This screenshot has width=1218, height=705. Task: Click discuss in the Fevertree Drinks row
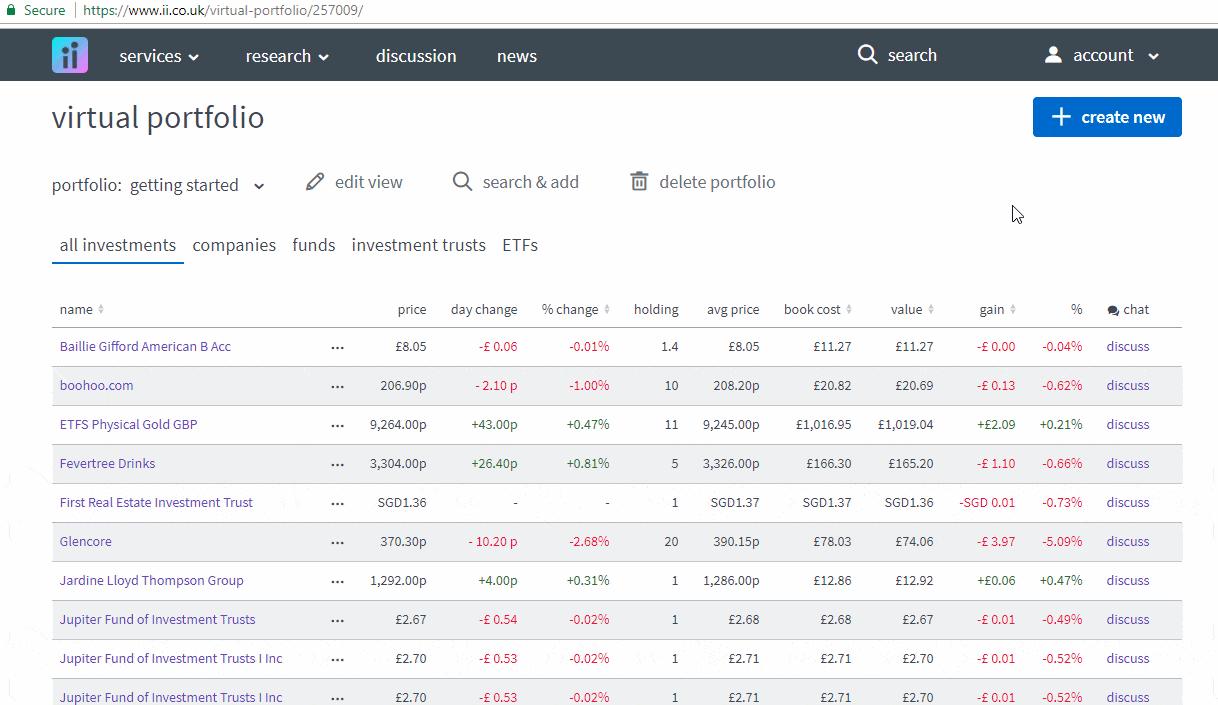tap(1128, 464)
